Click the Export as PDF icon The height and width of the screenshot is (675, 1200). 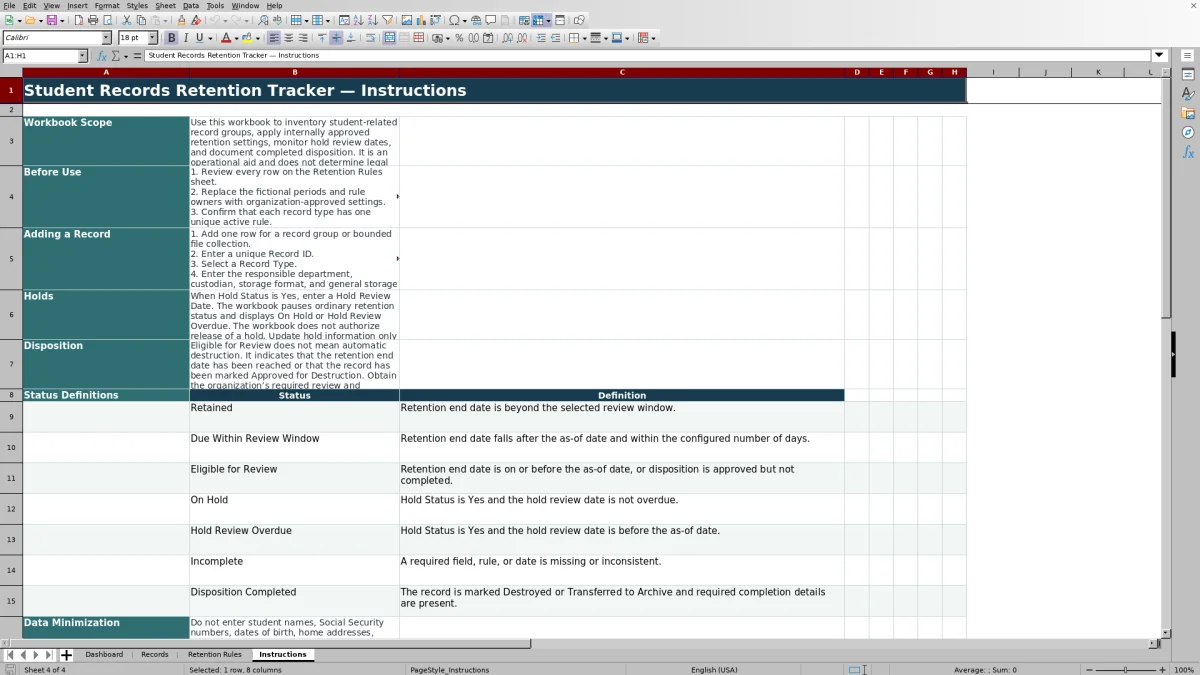pos(79,20)
